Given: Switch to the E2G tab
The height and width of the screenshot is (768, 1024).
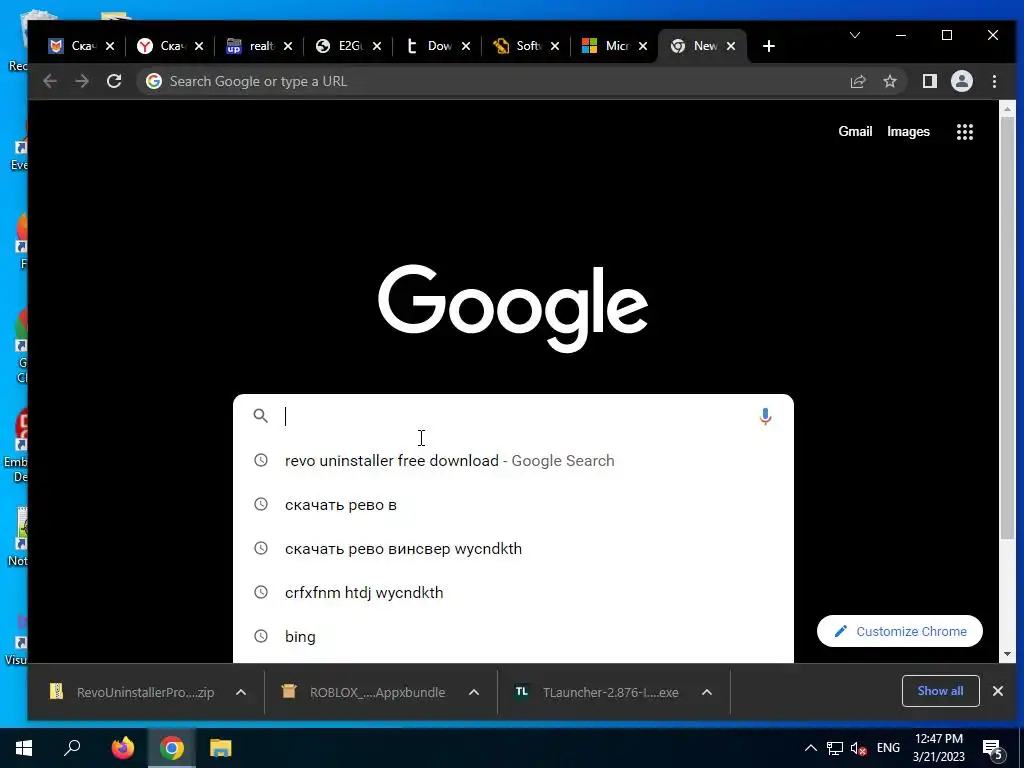Looking at the screenshot, I should [x=348, y=46].
